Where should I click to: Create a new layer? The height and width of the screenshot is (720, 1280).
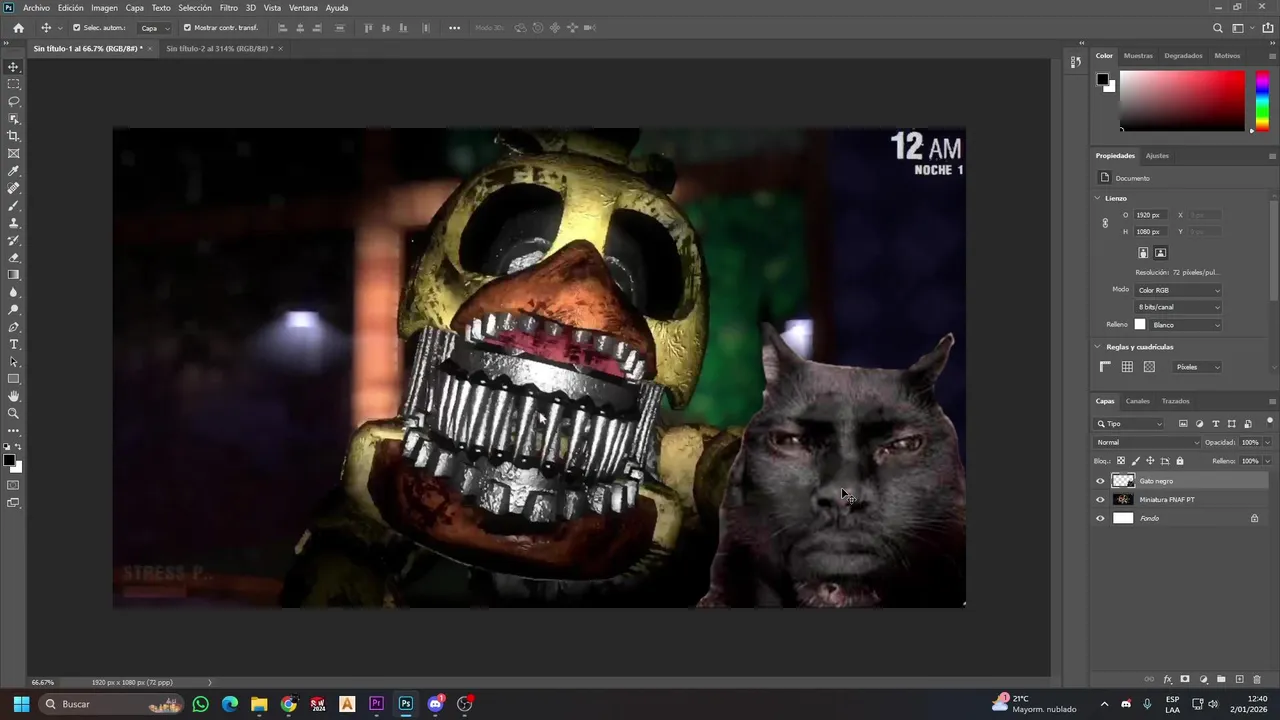1239,680
